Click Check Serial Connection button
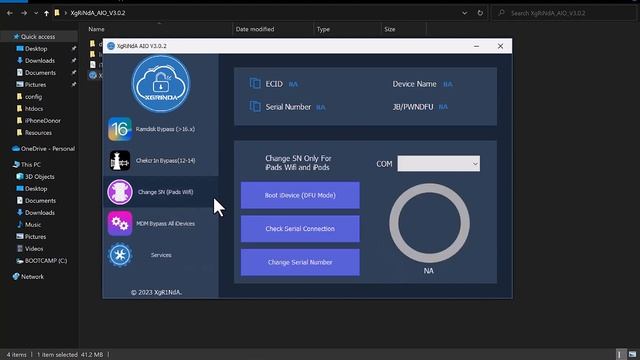This screenshot has height=360, width=640. click(300, 229)
